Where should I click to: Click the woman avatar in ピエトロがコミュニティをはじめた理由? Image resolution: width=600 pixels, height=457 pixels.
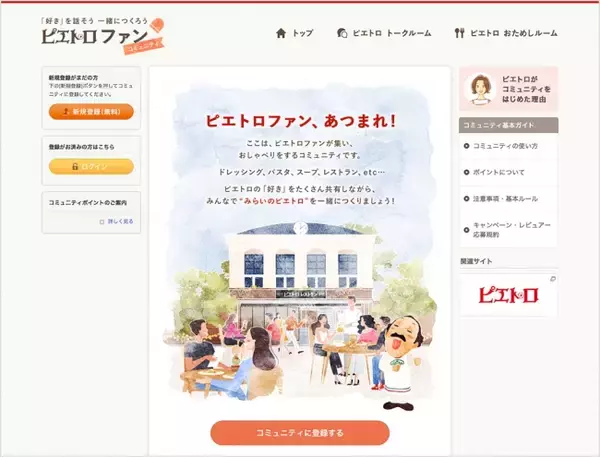coord(480,89)
